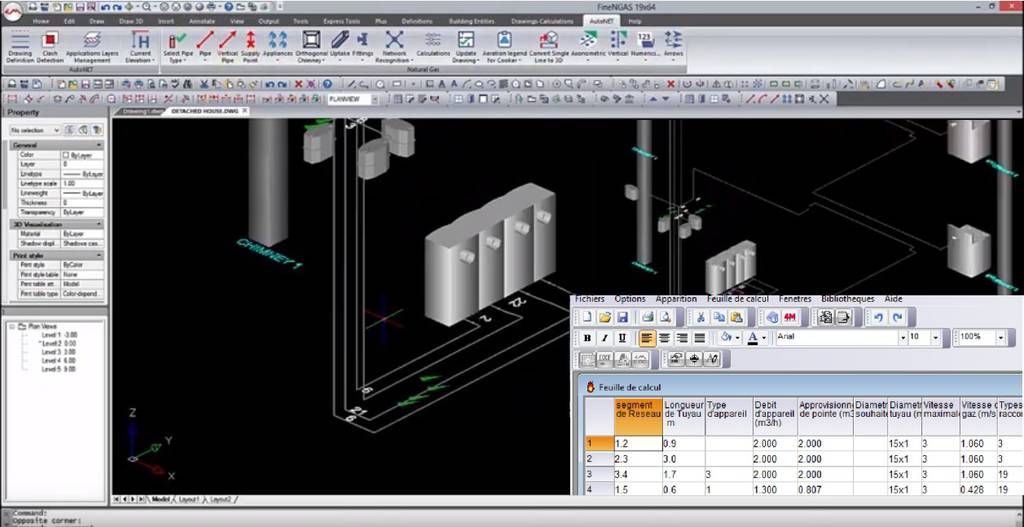Enable justified text alignment
Image resolution: width=1024 pixels, height=527 pixels.
tap(699, 338)
